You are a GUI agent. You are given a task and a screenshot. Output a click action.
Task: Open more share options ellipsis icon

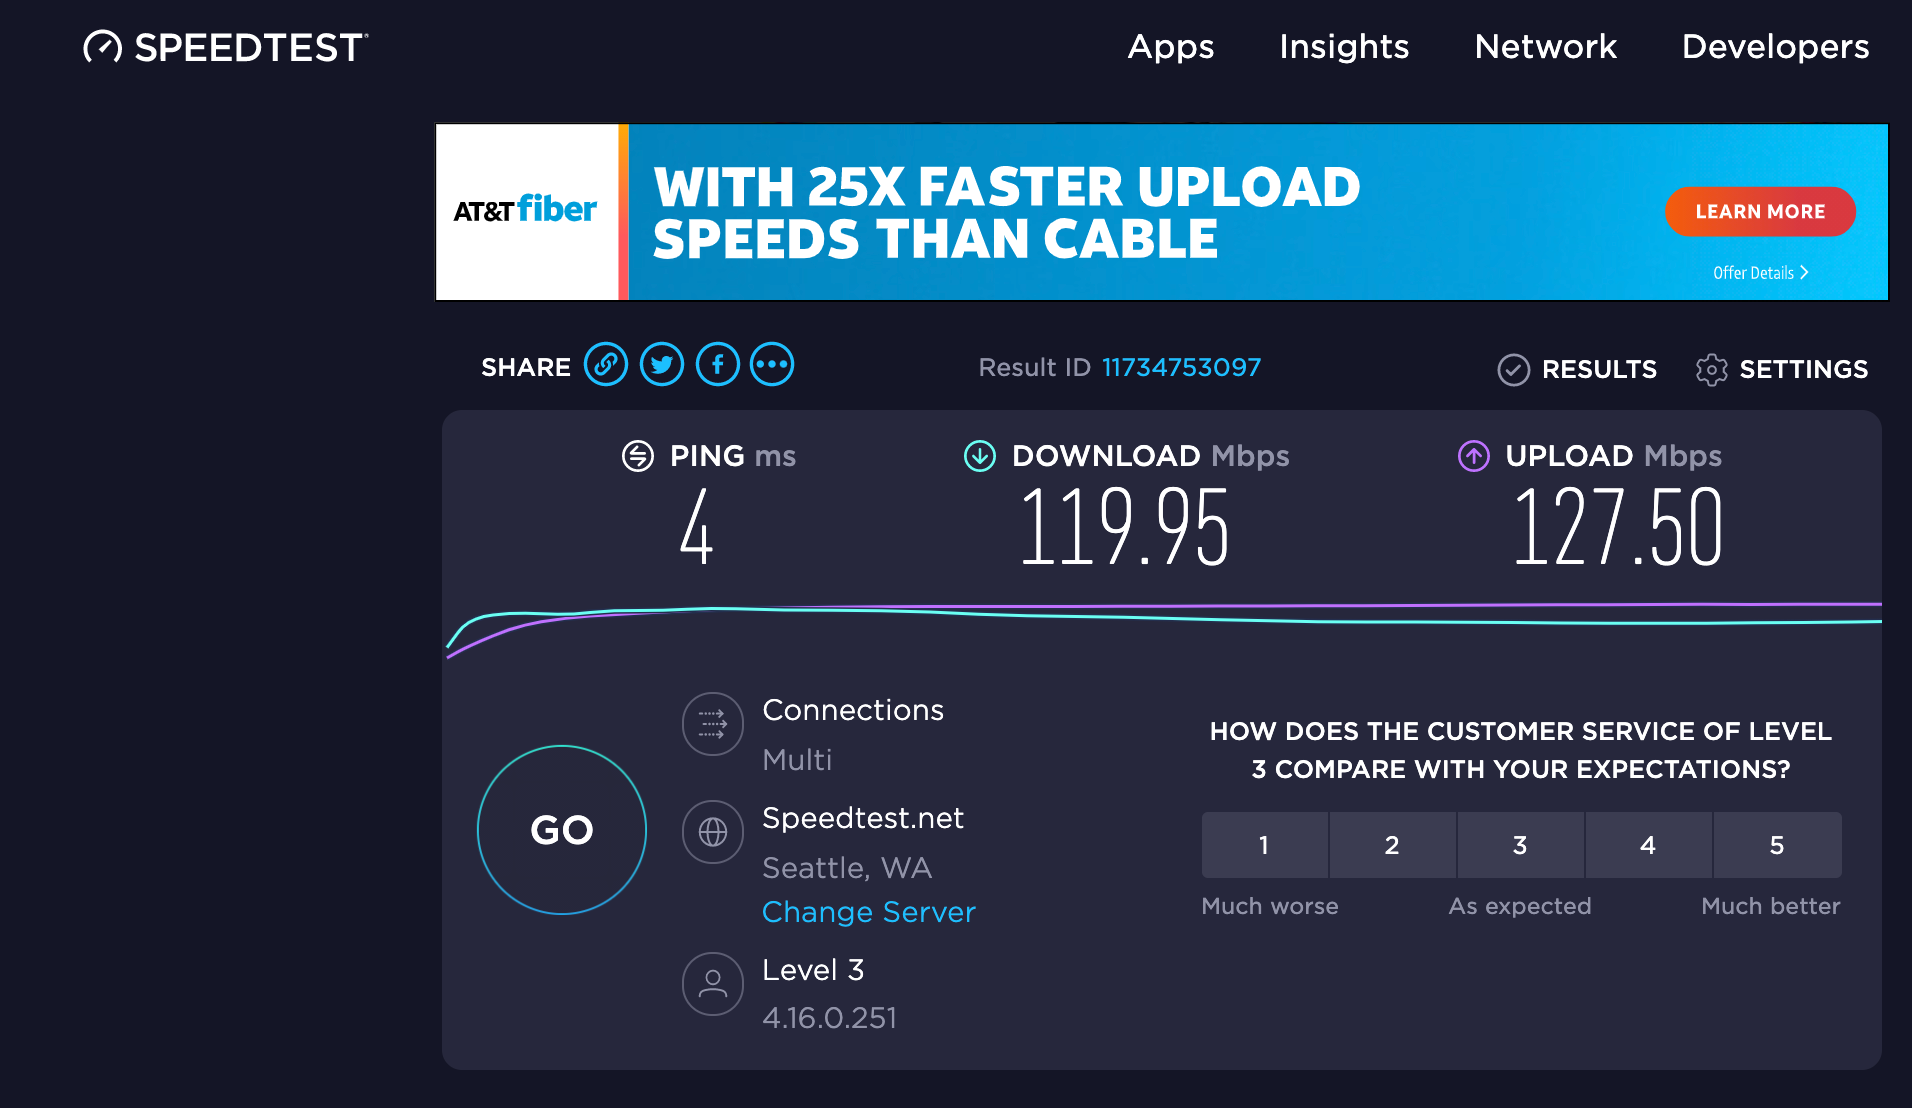pos(772,365)
